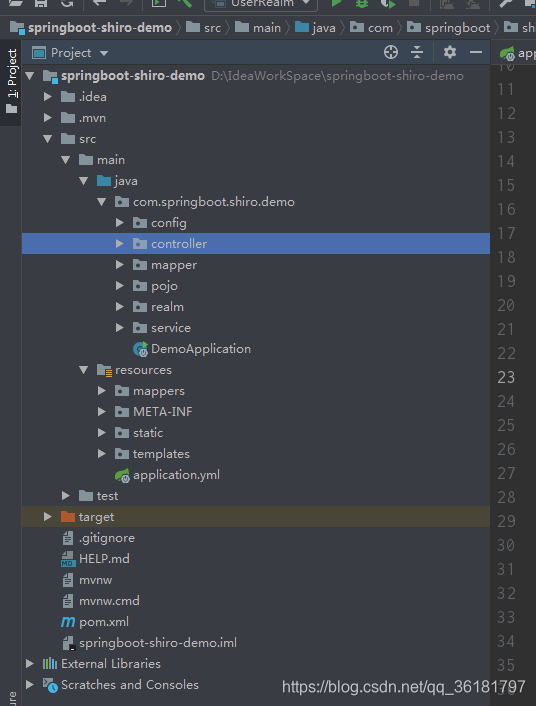This screenshot has height=706, width=536.
Task: Click the project path D:\IdeaWorkSpace\springboot-shiro-demo
Action: click(x=337, y=76)
